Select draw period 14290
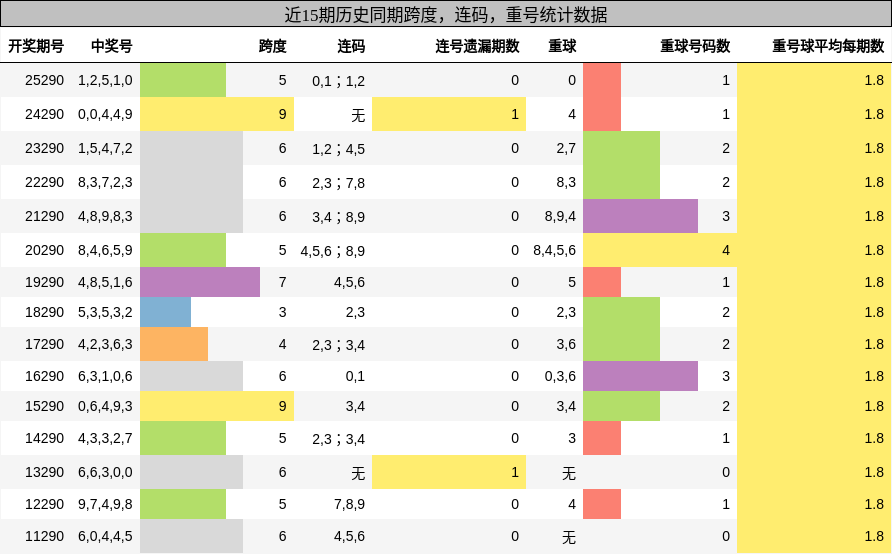This screenshot has width=892, height=554. coord(44,438)
